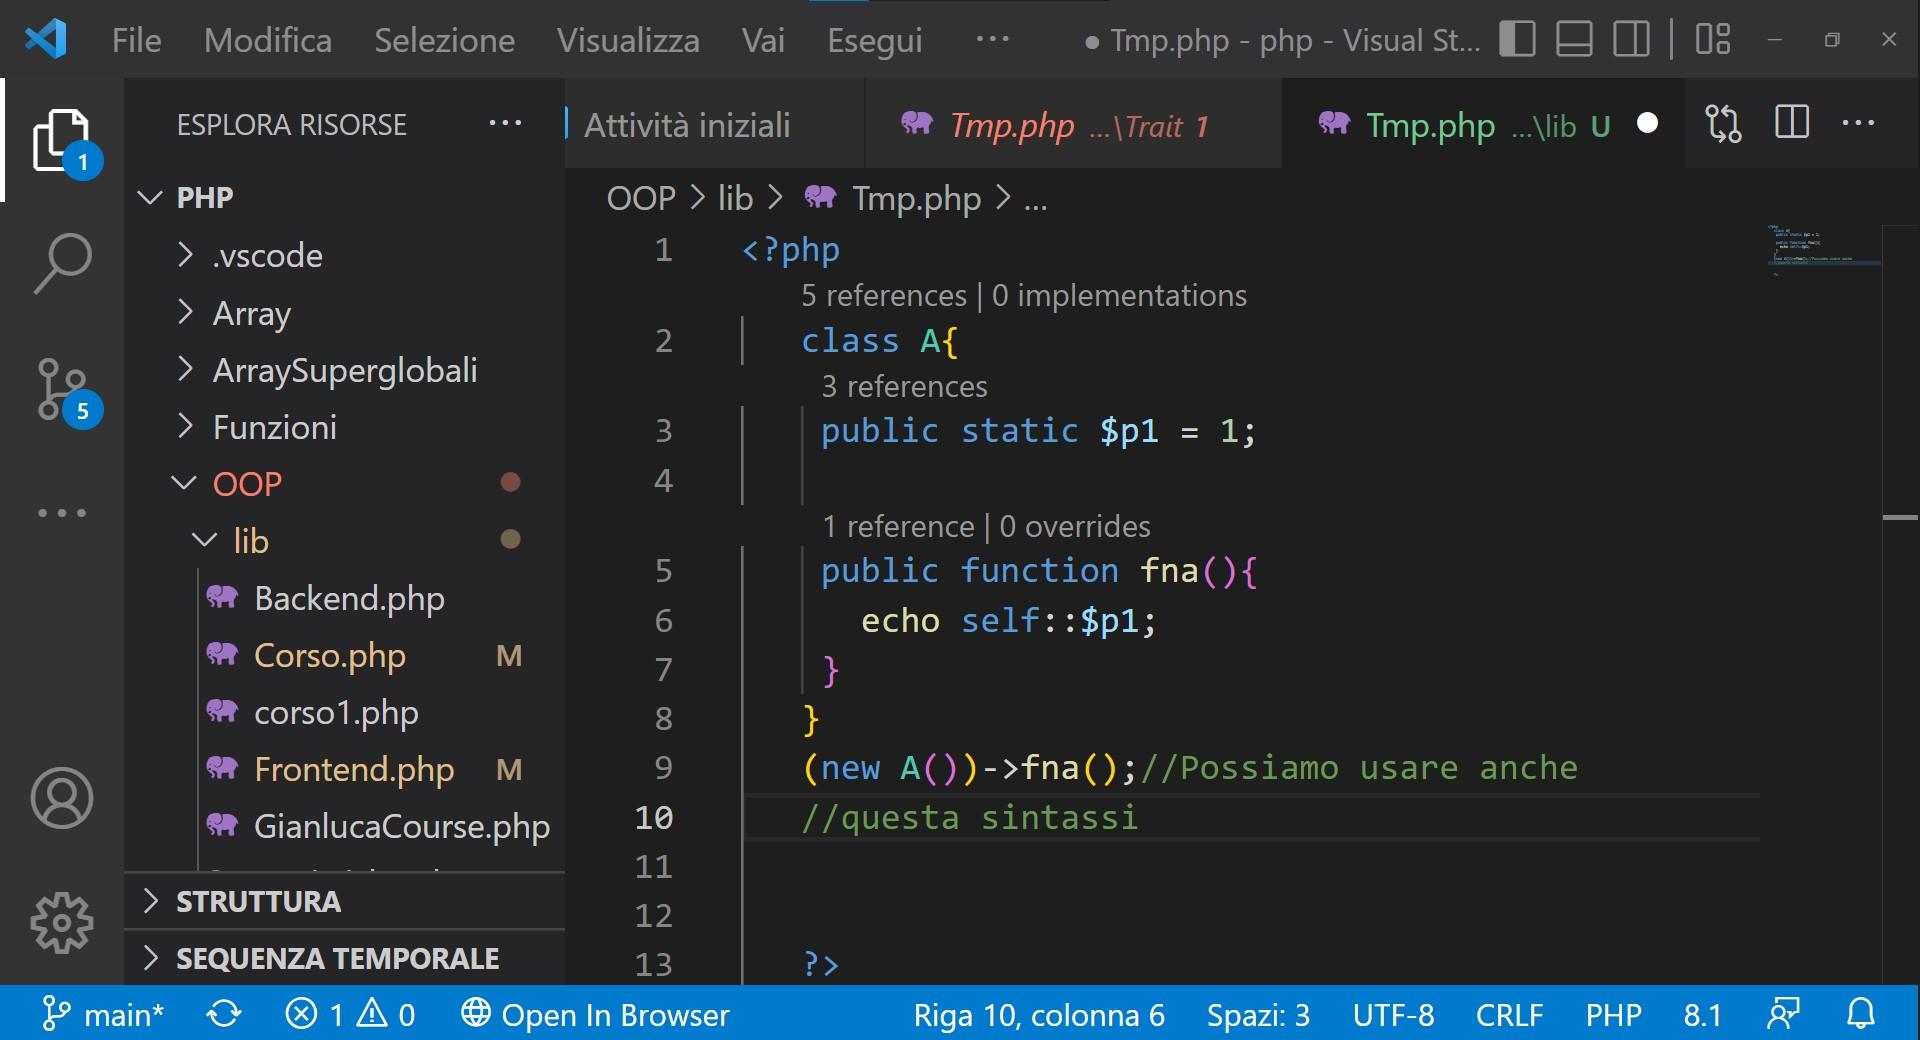
Task: Synchronize changes in the status bar
Action: (224, 1014)
